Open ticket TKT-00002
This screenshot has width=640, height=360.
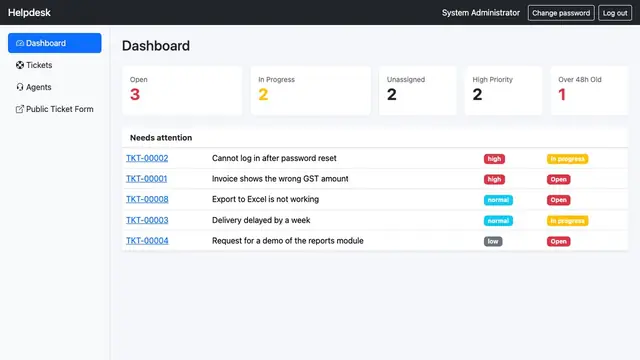click(147, 158)
